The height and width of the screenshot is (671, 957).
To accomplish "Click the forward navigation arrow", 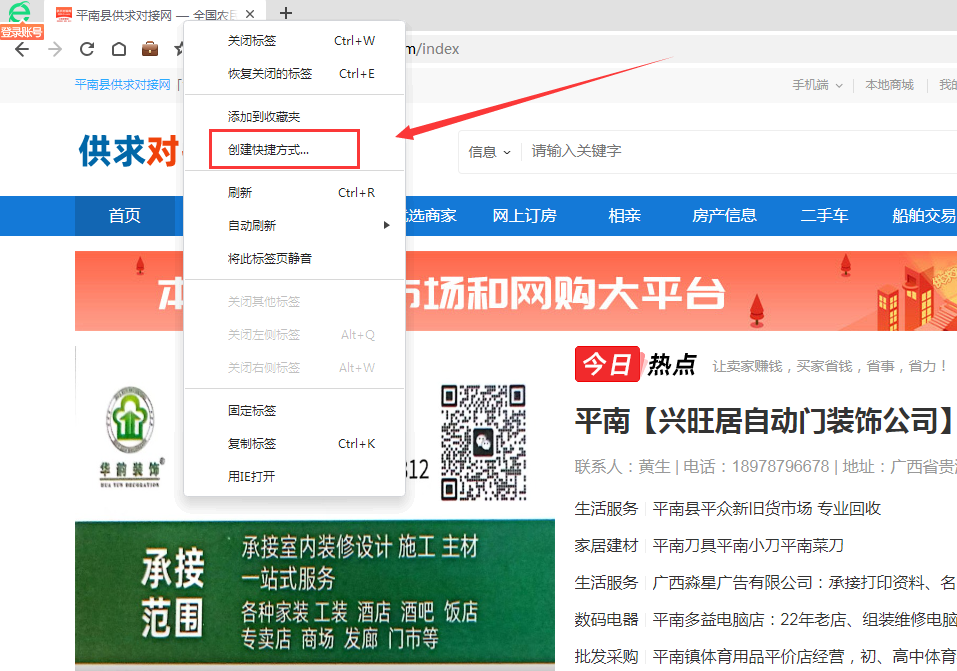I will coord(54,49).
